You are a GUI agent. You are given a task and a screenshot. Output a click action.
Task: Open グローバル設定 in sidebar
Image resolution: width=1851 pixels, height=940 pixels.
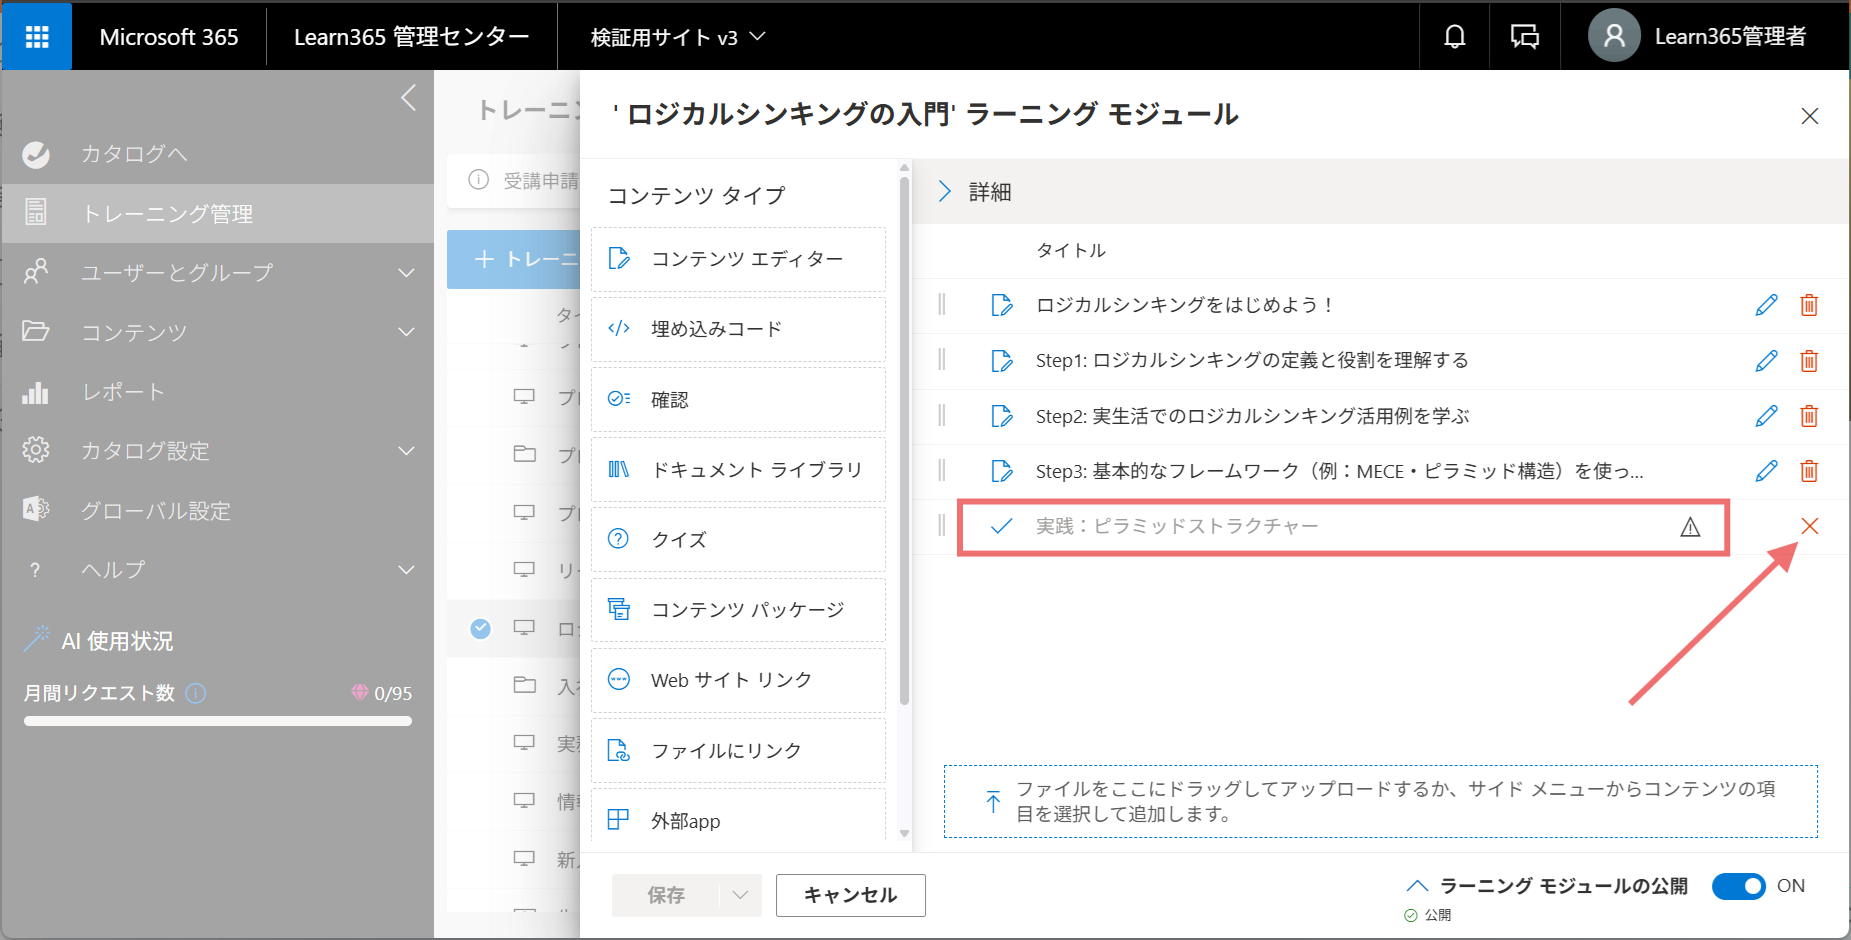pyautogui.click(x=218, y=511)
